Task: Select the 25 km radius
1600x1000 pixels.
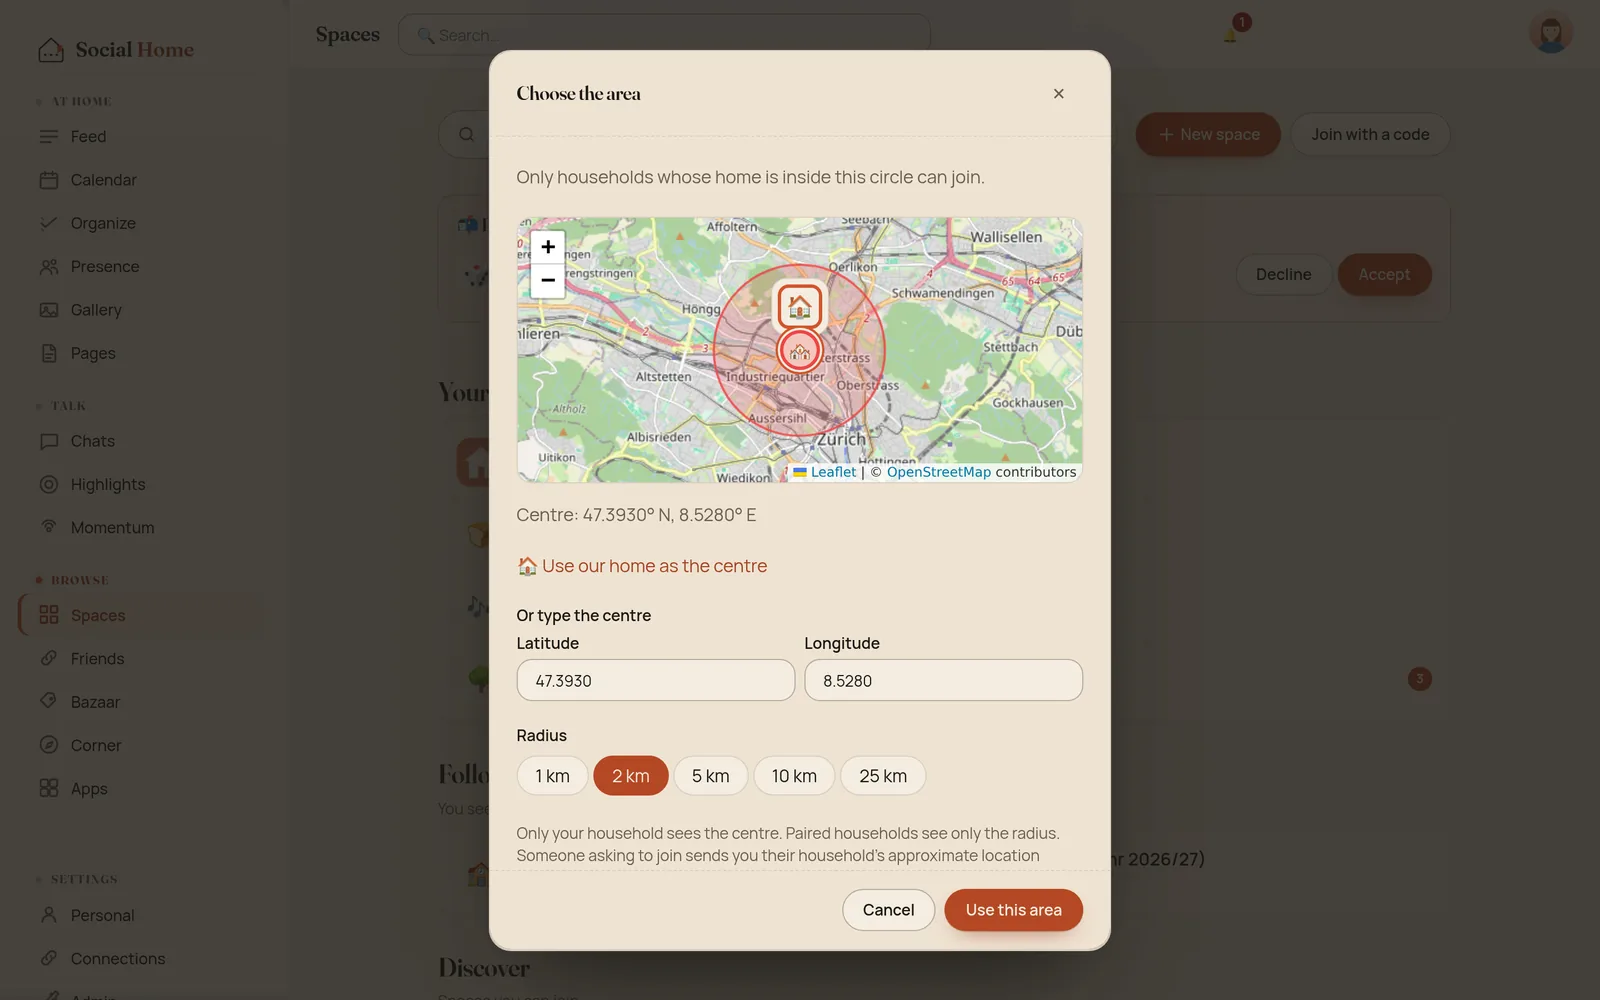Action: [x=883, y=776]
